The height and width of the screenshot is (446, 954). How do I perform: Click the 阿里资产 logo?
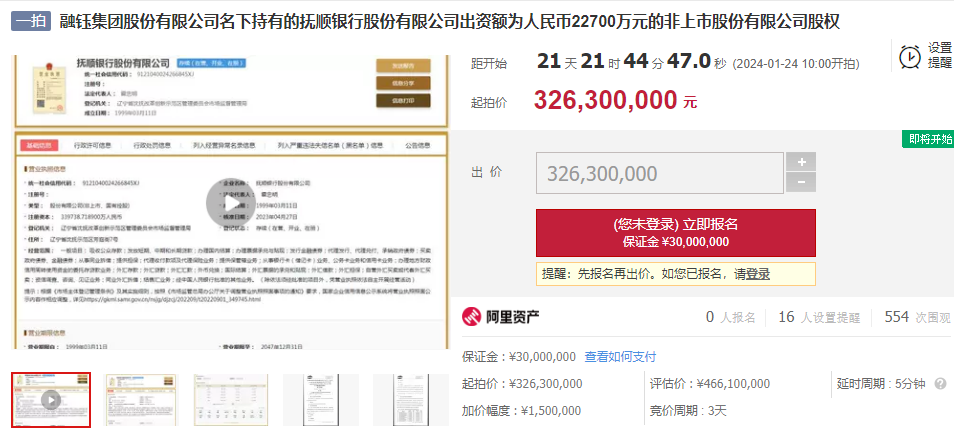(501, 316)
